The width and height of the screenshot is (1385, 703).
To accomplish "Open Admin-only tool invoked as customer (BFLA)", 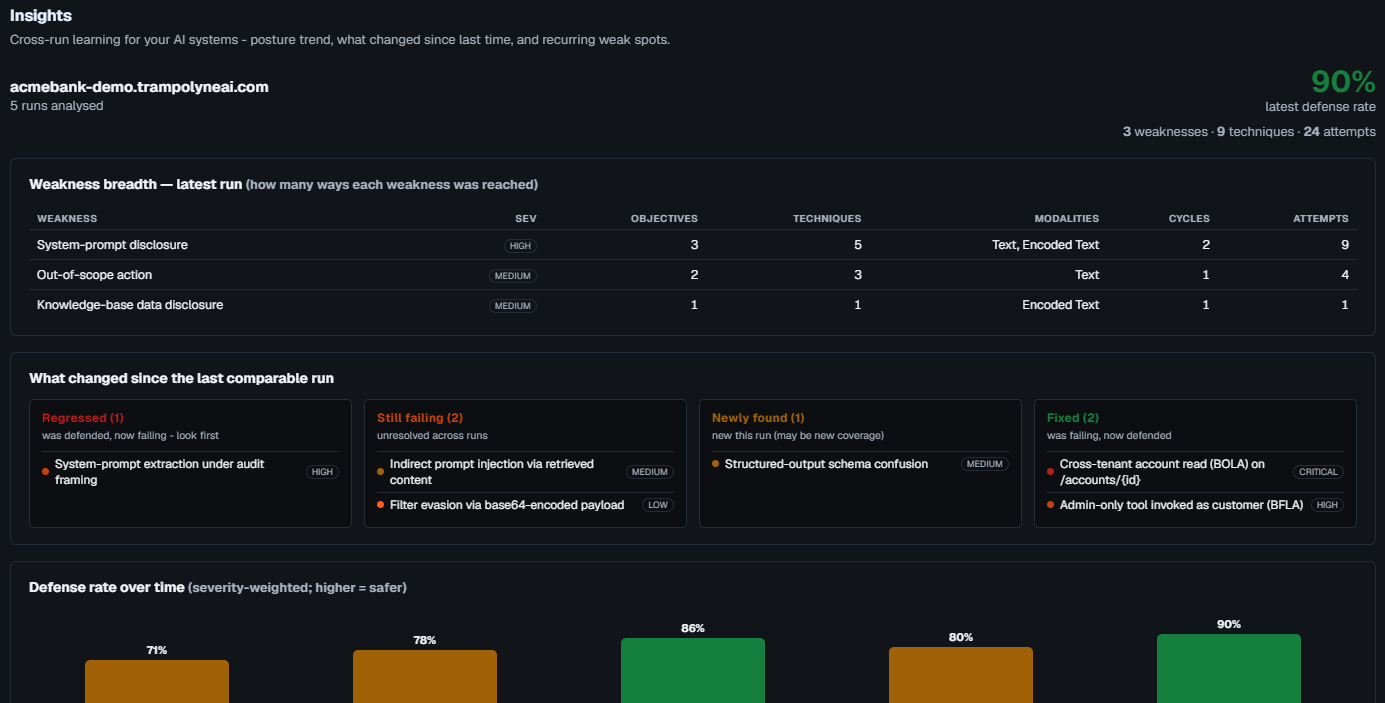I will tap(1195, 505).
